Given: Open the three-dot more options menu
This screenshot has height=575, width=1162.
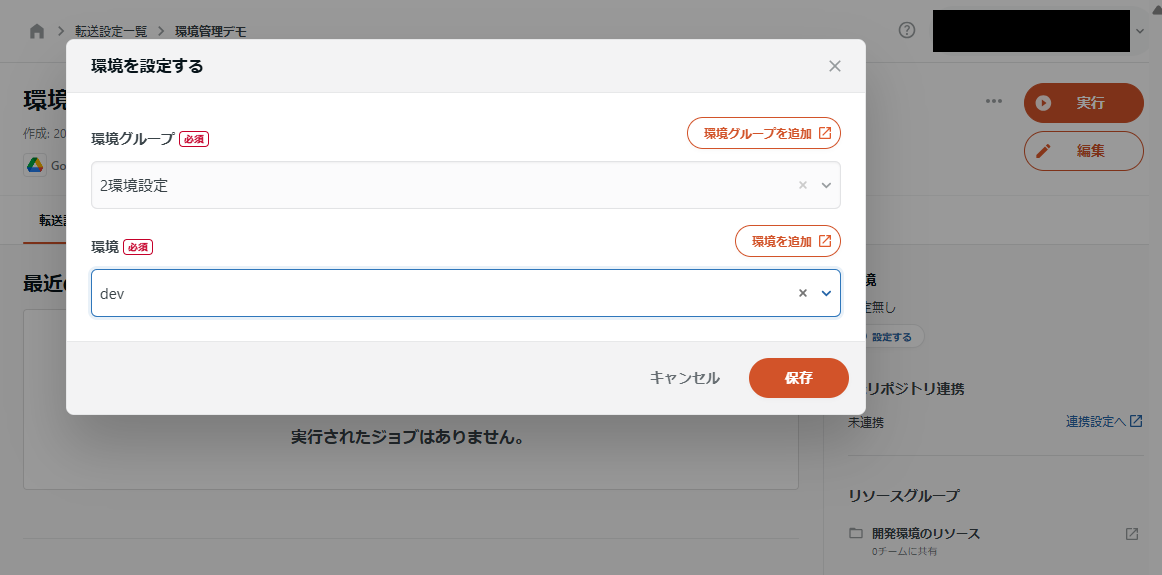Looking at the screenshot, I should (994, 102).
